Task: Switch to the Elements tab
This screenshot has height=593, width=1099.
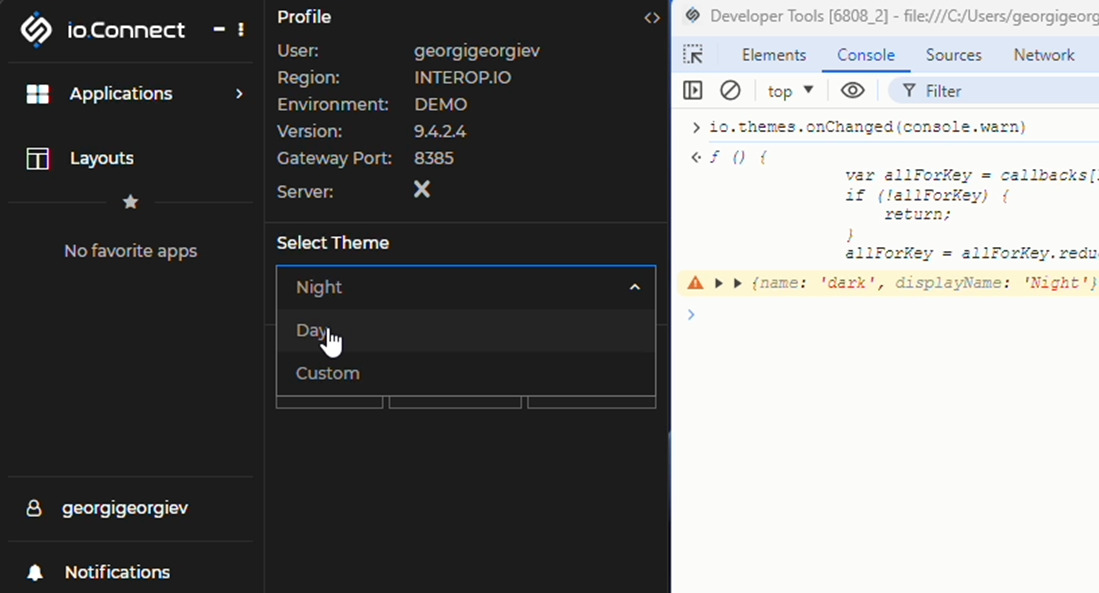Action: (773, 55)
